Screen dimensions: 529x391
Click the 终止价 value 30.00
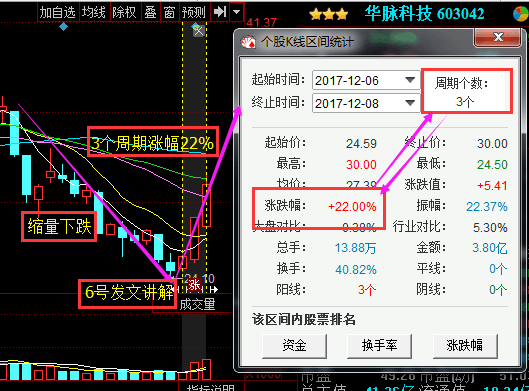coord(492,144)
